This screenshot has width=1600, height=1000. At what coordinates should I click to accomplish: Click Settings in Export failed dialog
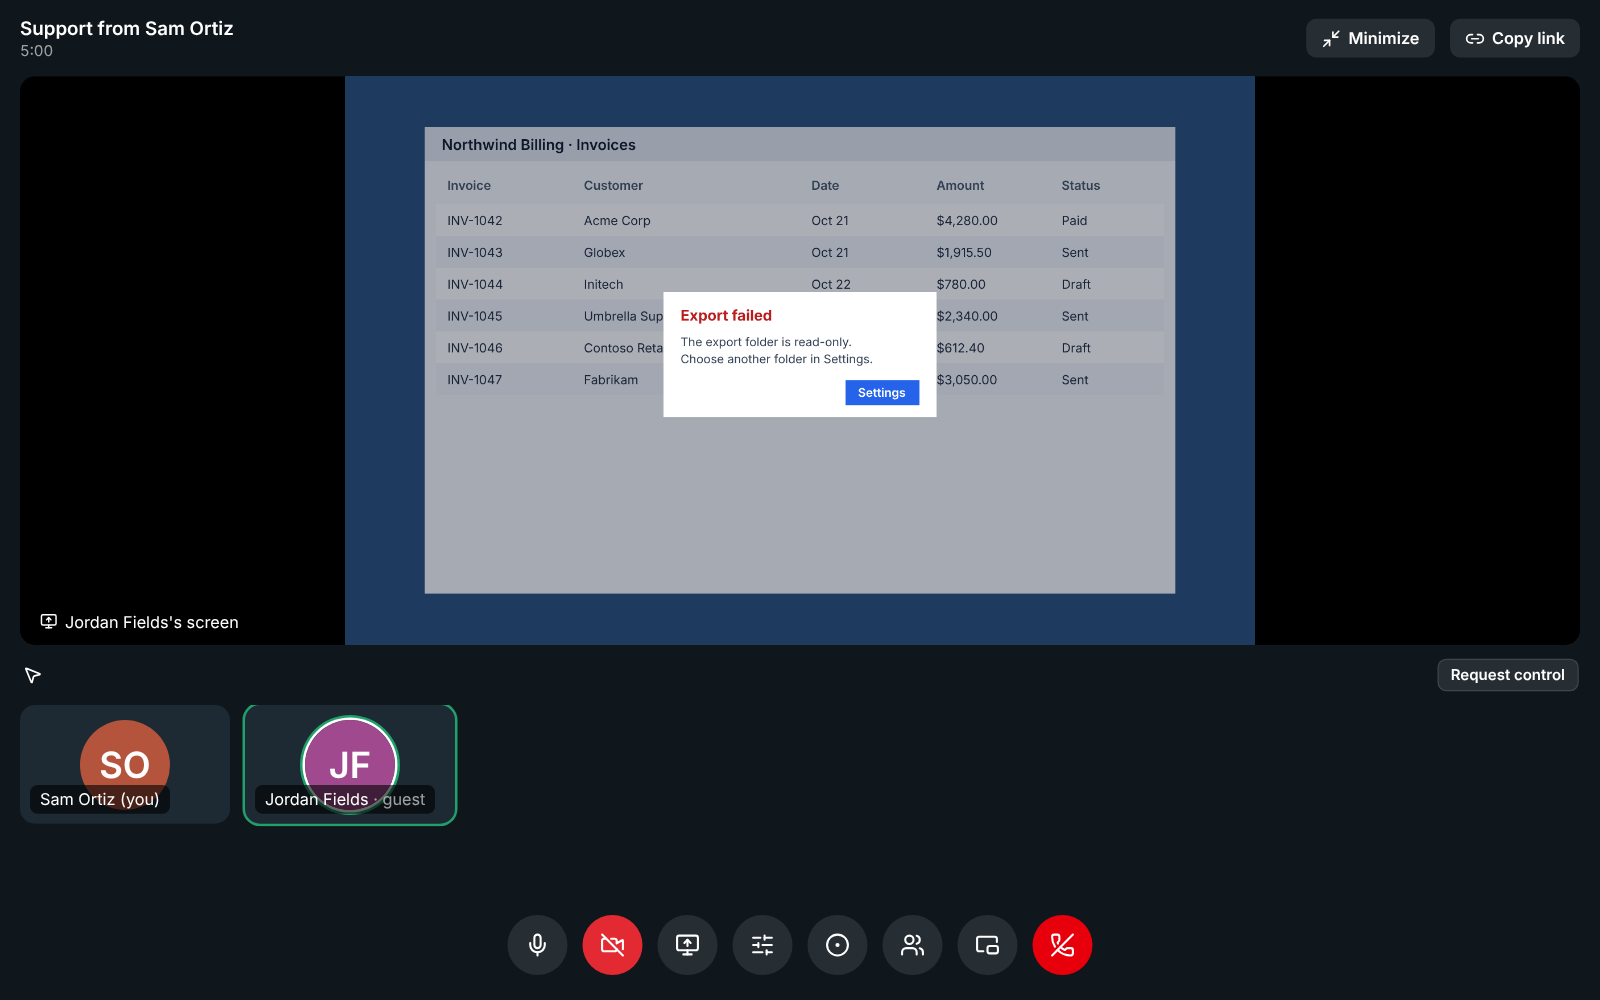click(x=882, y=393)
